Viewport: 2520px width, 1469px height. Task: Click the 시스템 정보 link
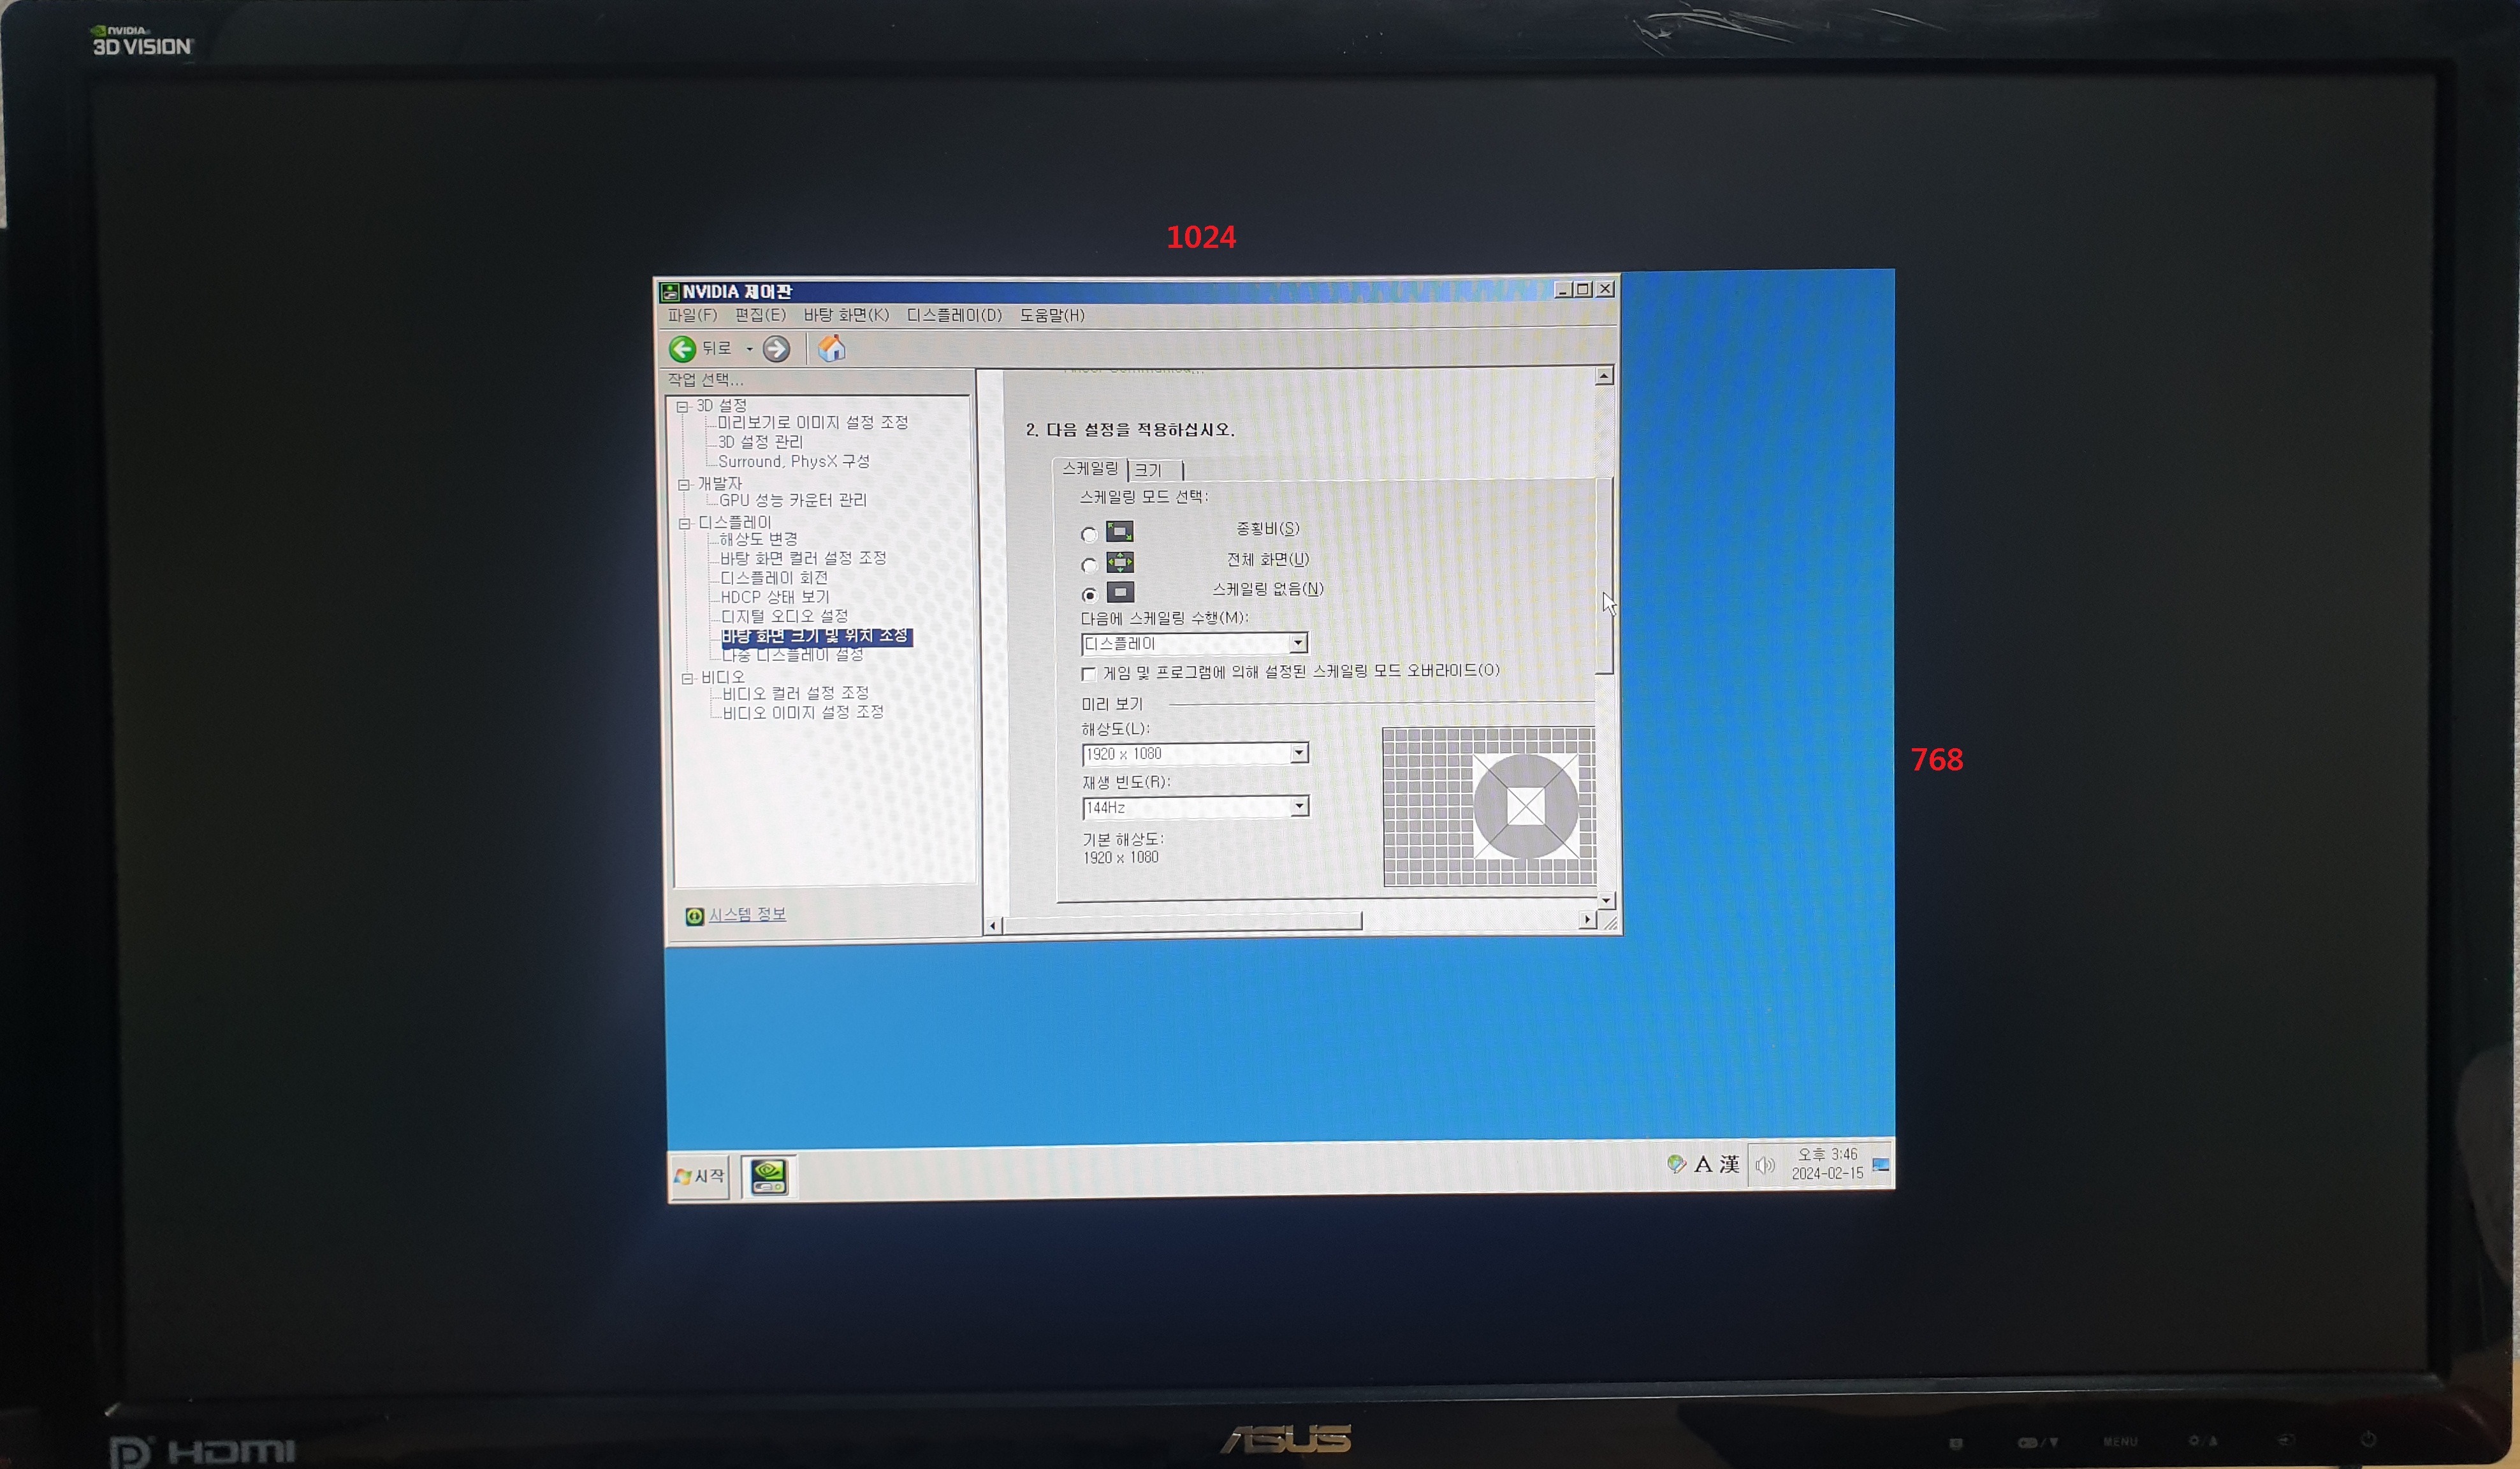(x=747, y=915)
